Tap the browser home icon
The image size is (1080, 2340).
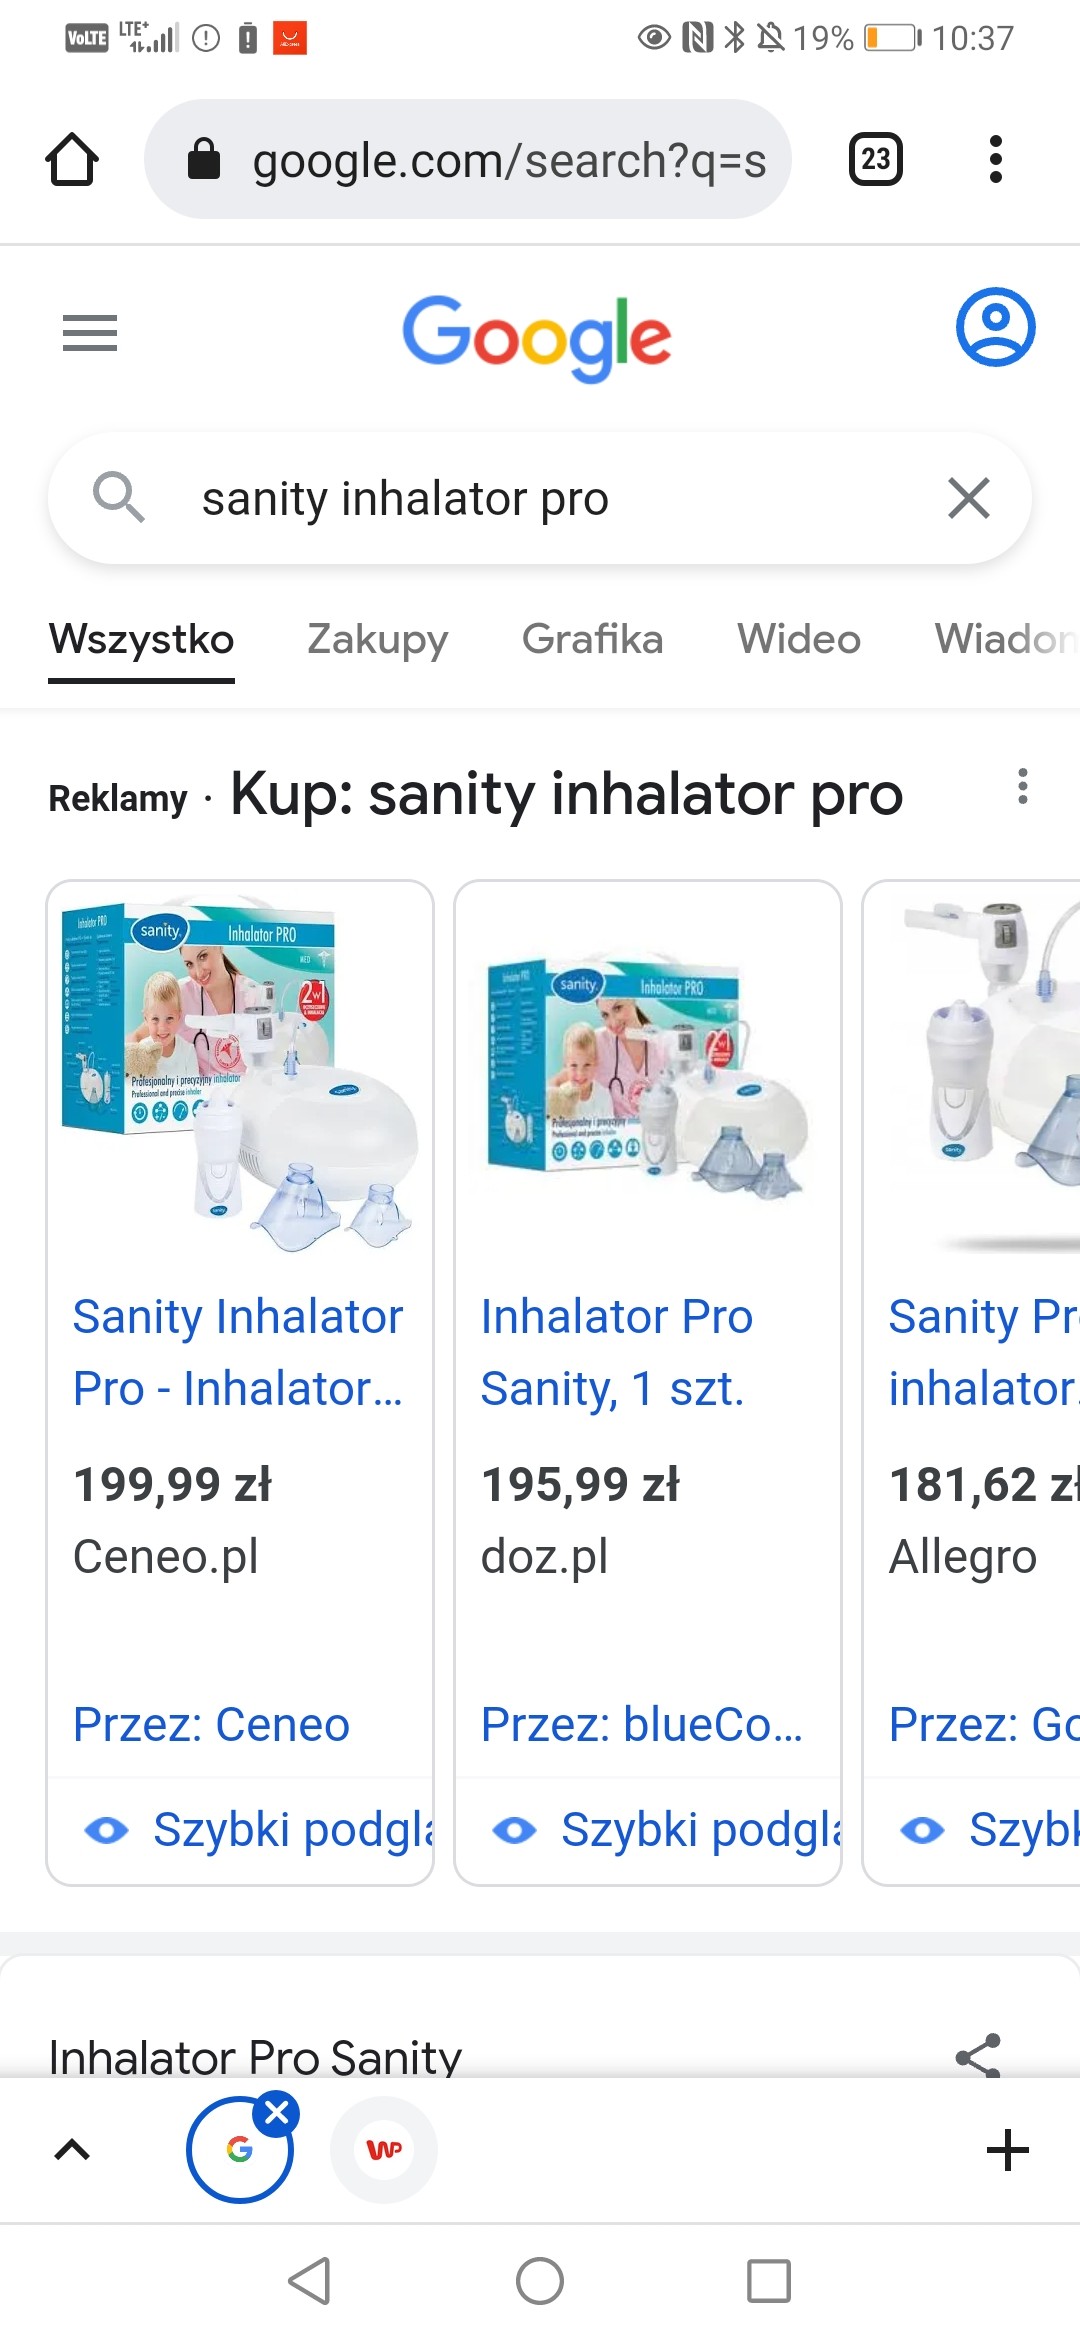[x=72, y=159]
